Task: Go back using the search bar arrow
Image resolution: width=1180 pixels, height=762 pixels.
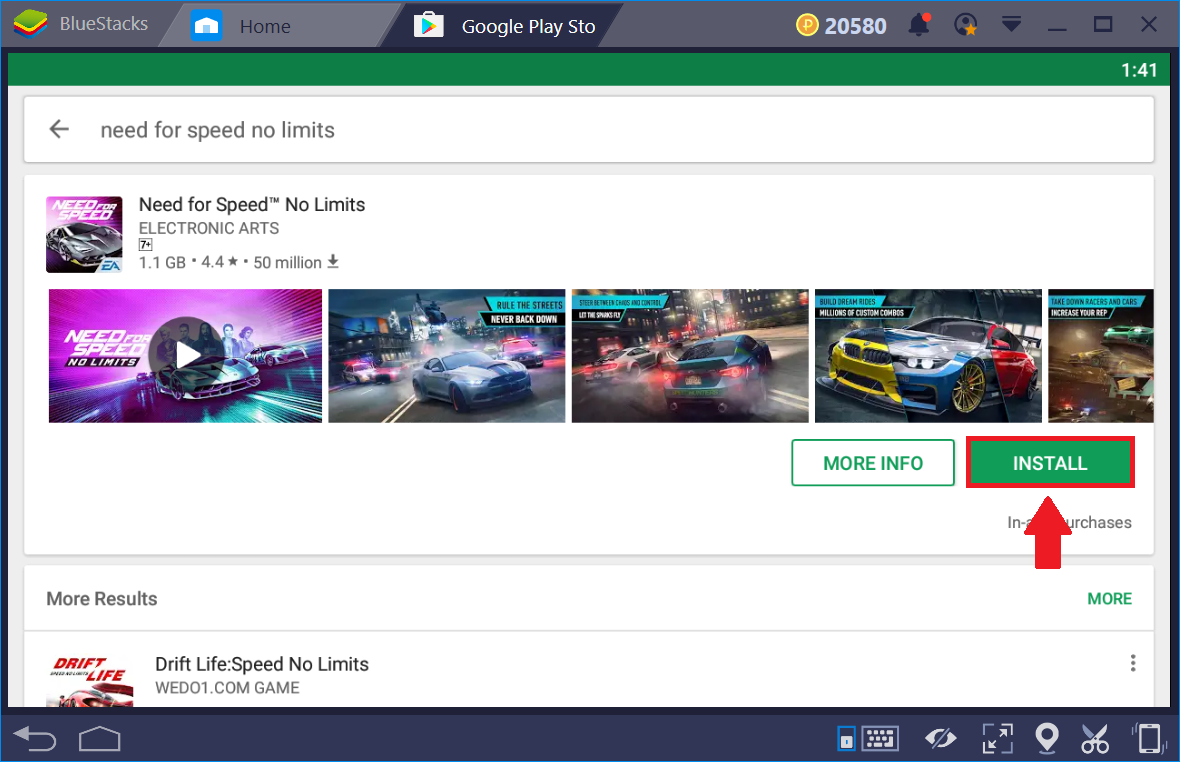Action: [x=59, y=129]
